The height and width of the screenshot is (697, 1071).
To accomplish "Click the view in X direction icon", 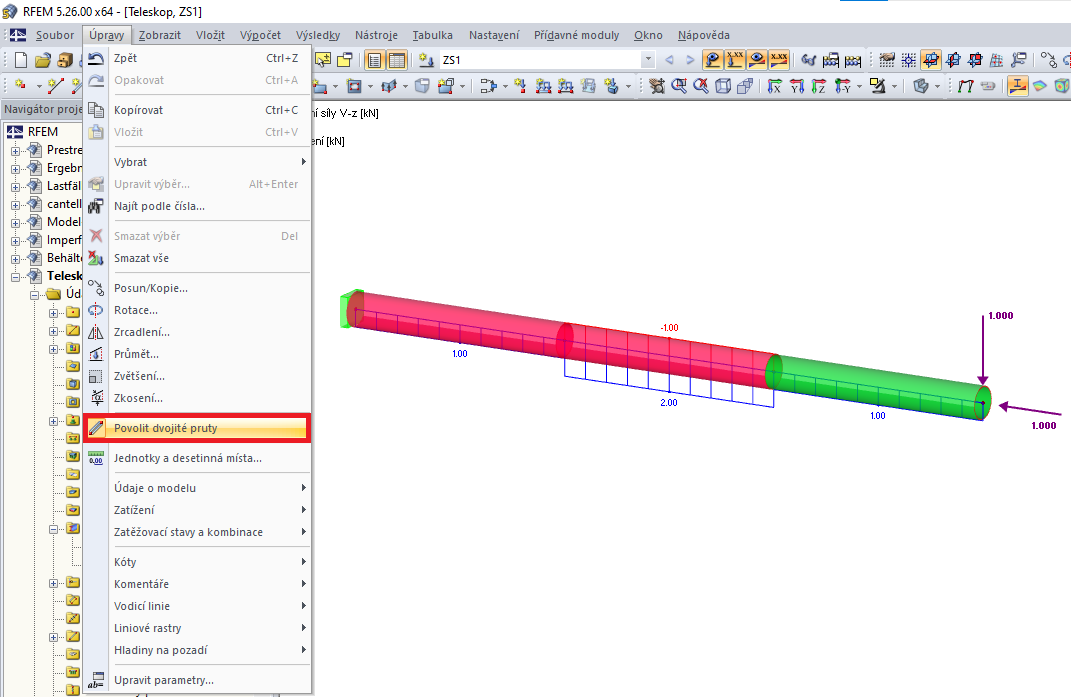I will click(775, 86).
